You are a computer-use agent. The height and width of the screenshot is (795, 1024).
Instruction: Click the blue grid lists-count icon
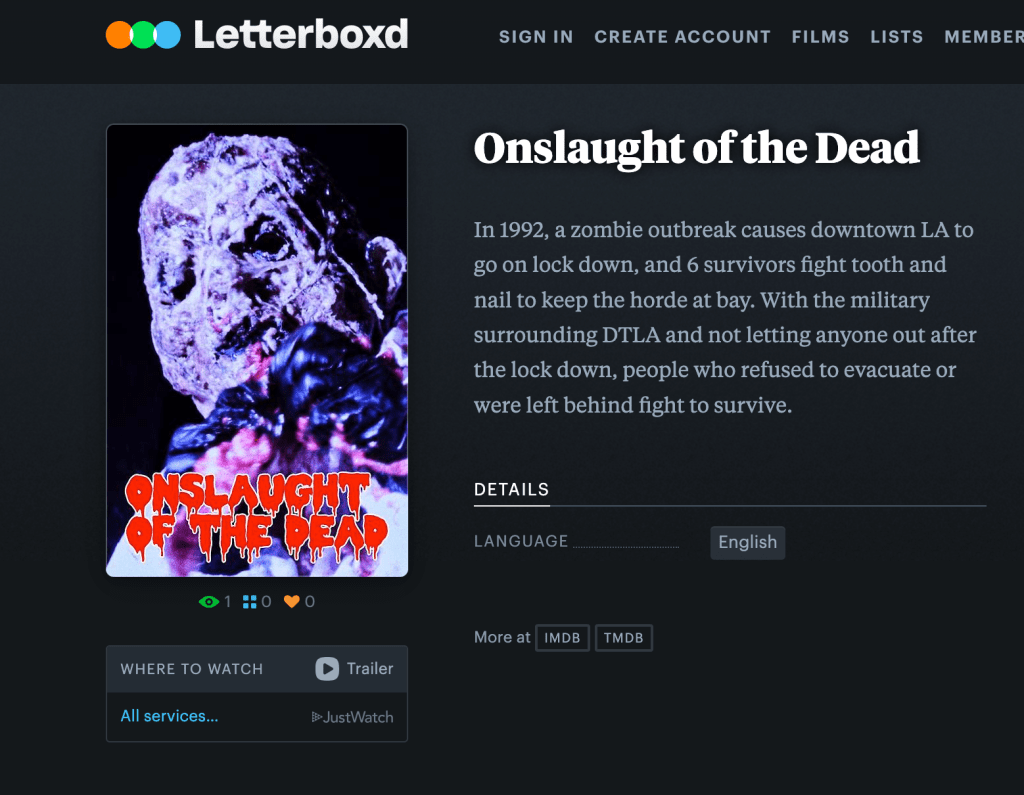[249, 602]
